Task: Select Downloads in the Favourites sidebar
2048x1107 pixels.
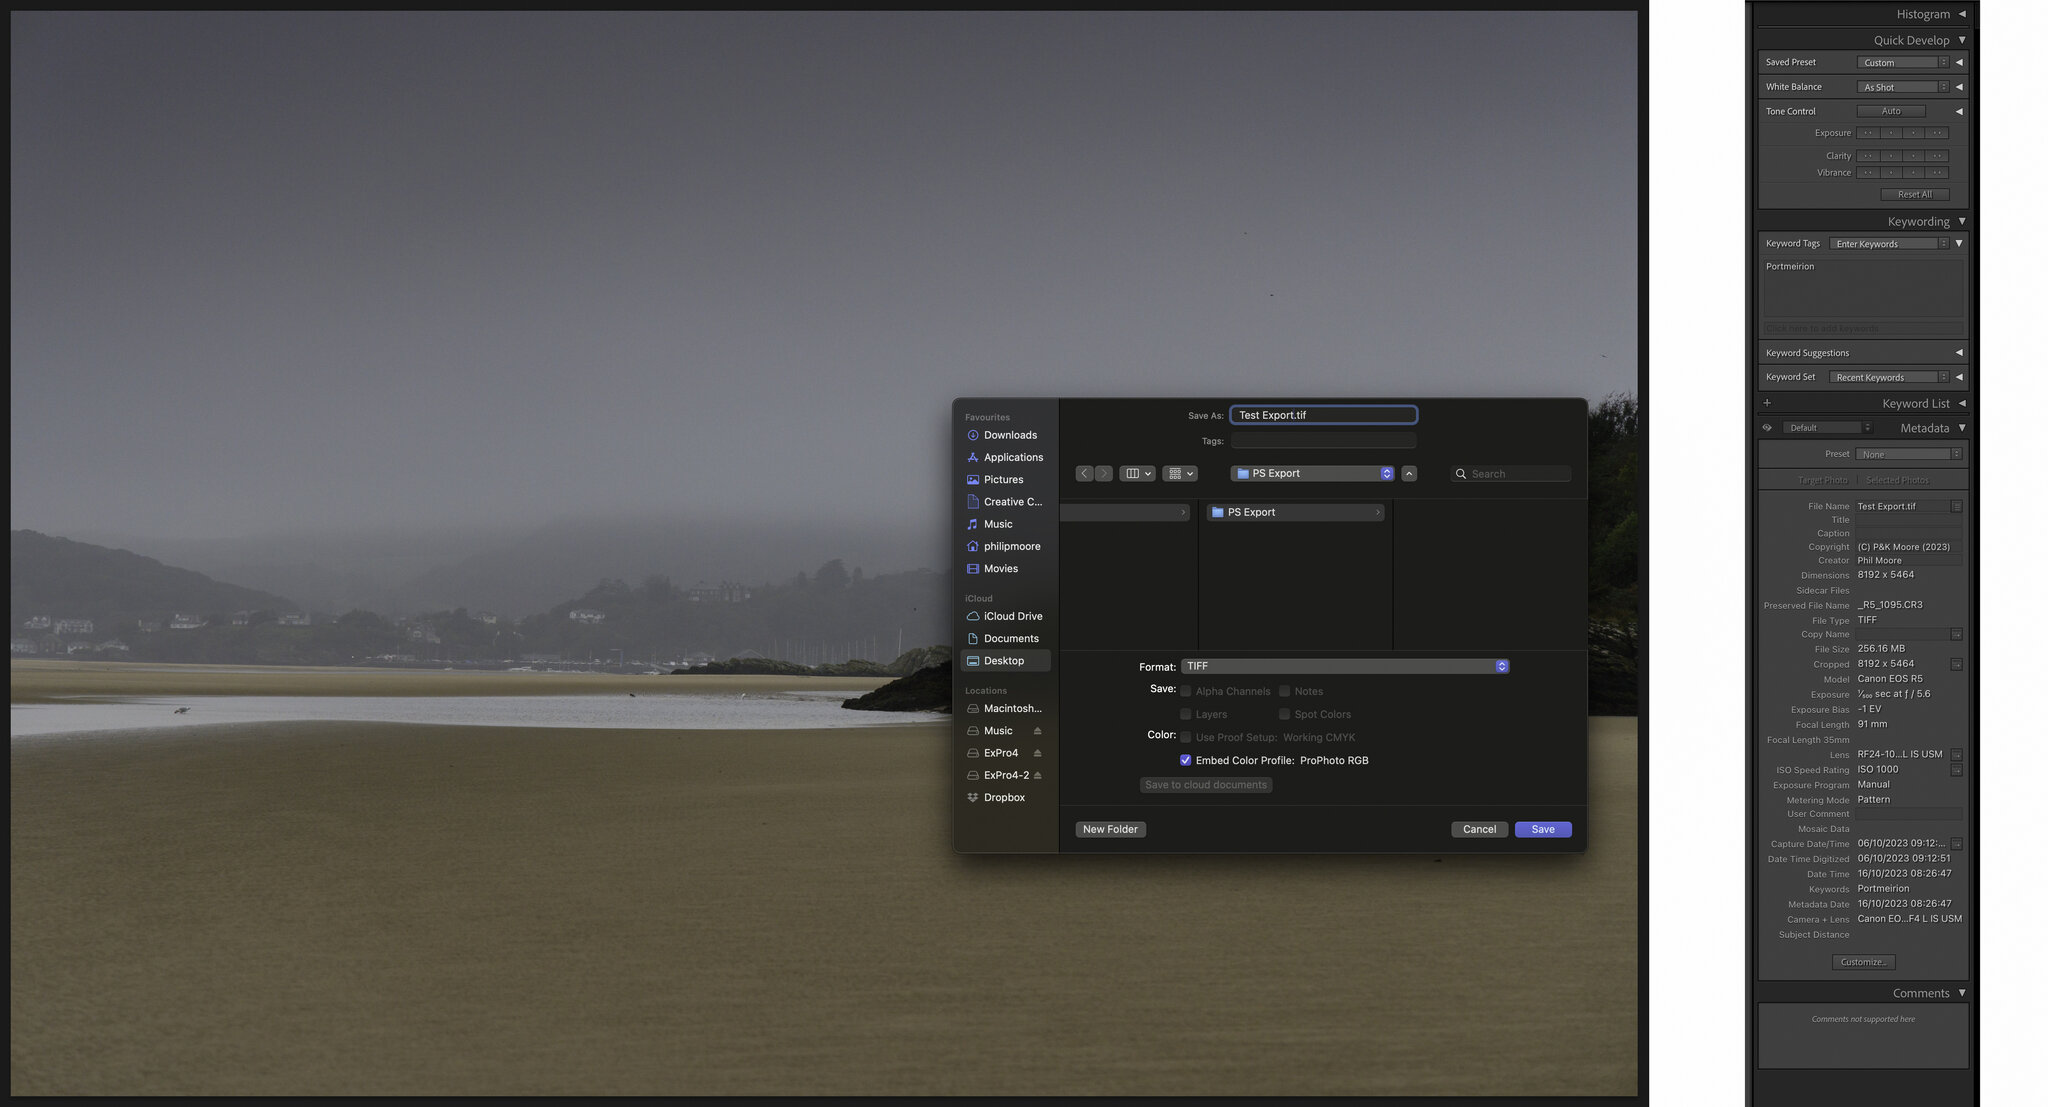Action: (x=1009, y=435)
